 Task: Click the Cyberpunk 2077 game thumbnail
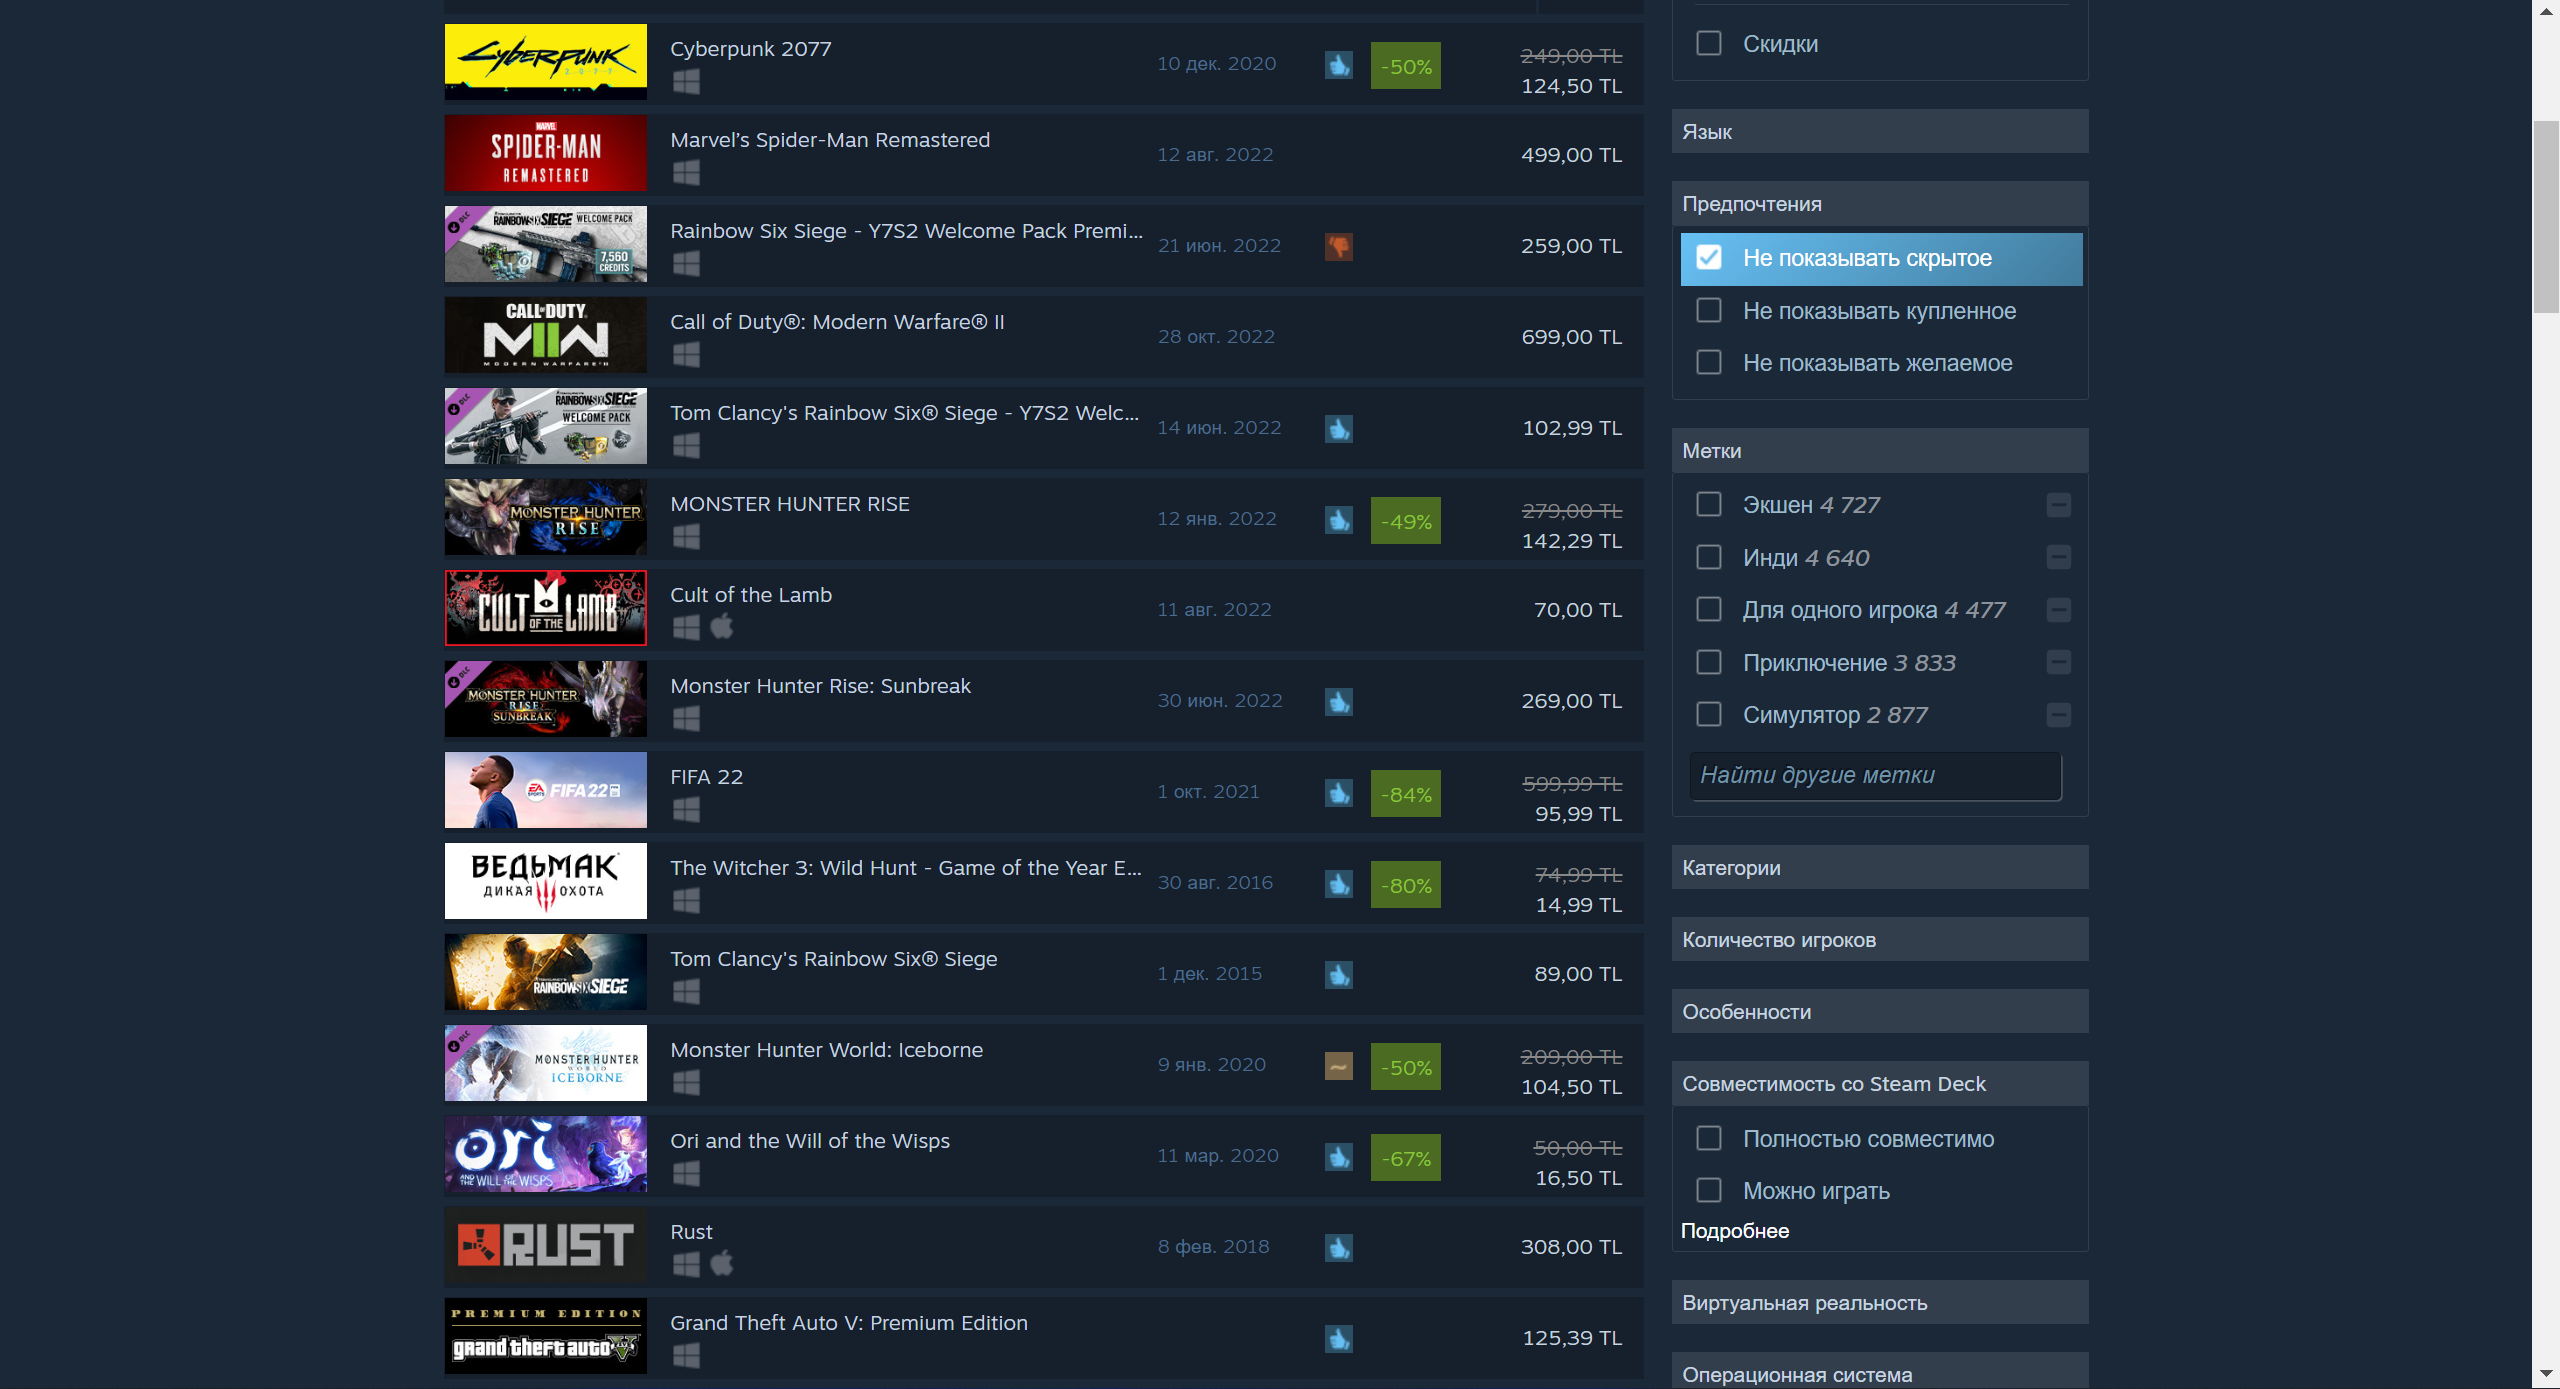[x=544, y=63]
